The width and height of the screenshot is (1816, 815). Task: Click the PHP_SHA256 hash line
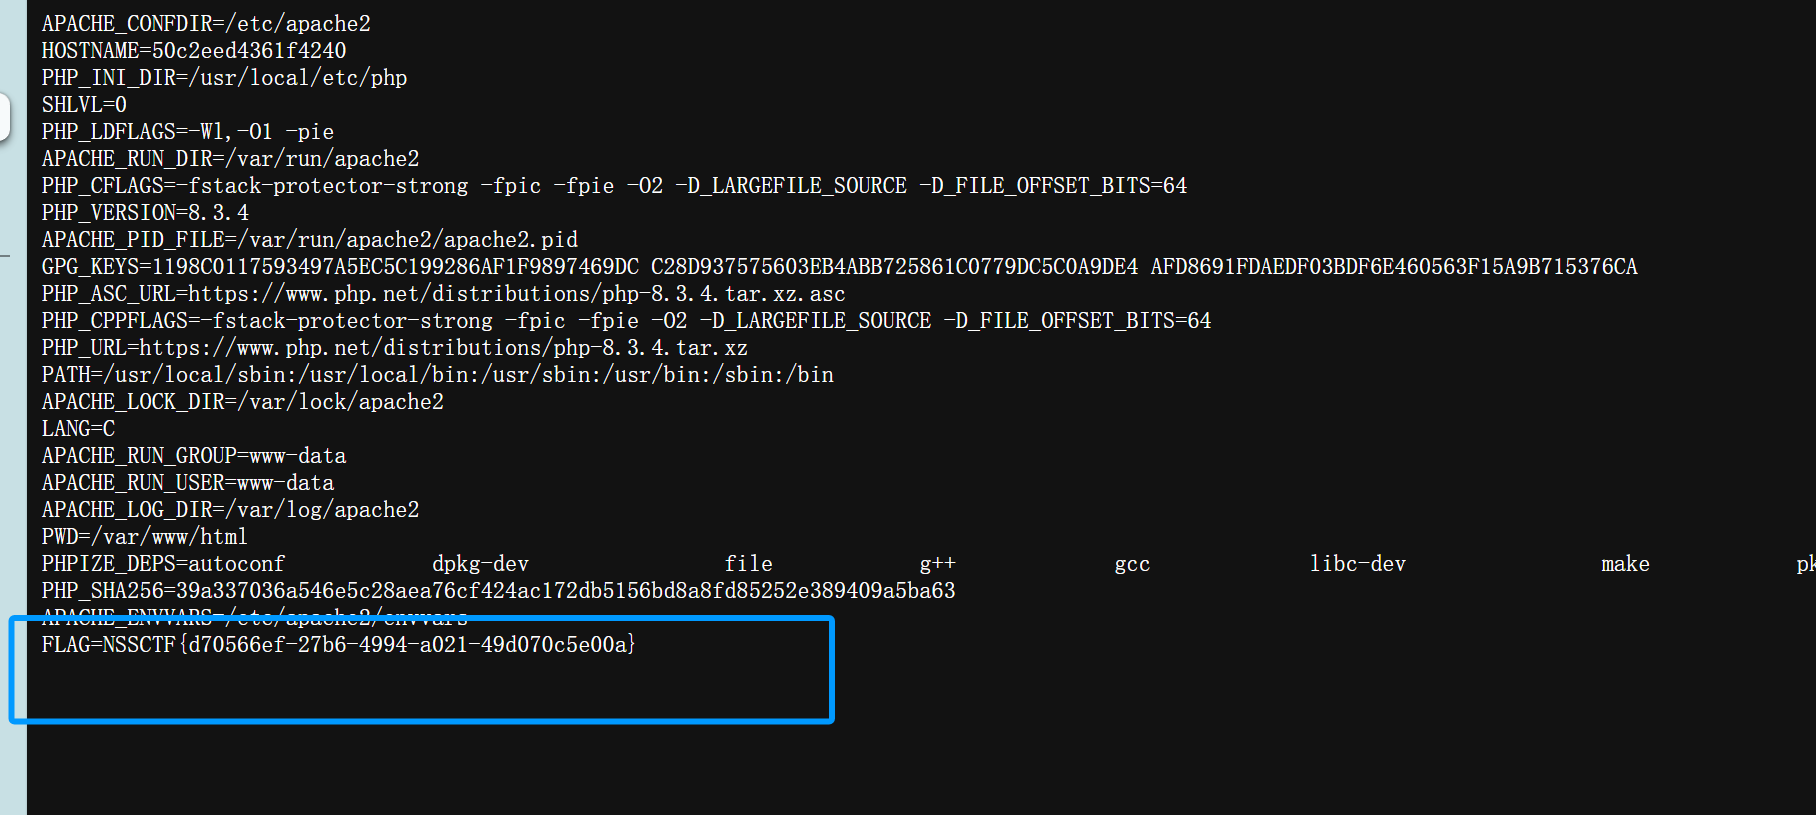coord(498,591)
